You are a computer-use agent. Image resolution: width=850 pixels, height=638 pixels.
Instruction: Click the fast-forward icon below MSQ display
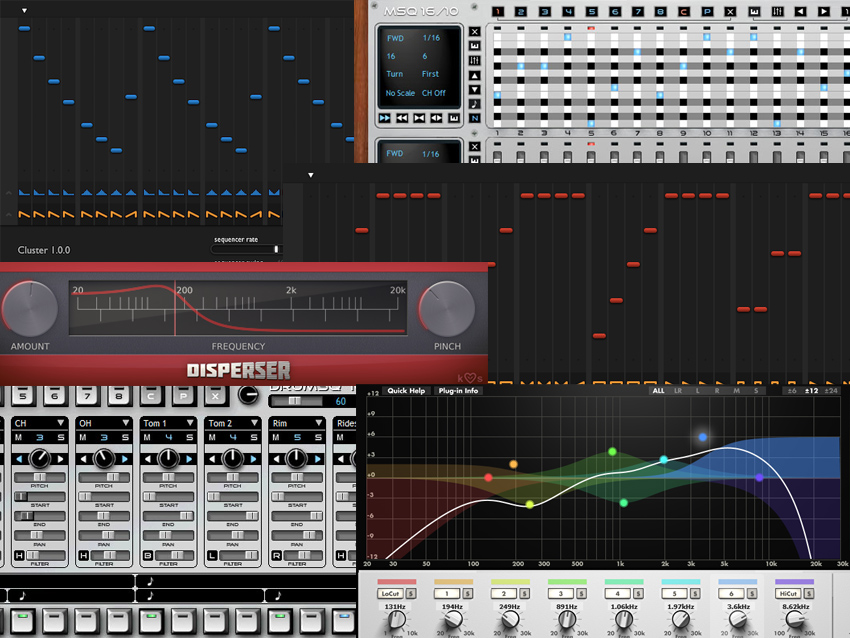[384, 118]
